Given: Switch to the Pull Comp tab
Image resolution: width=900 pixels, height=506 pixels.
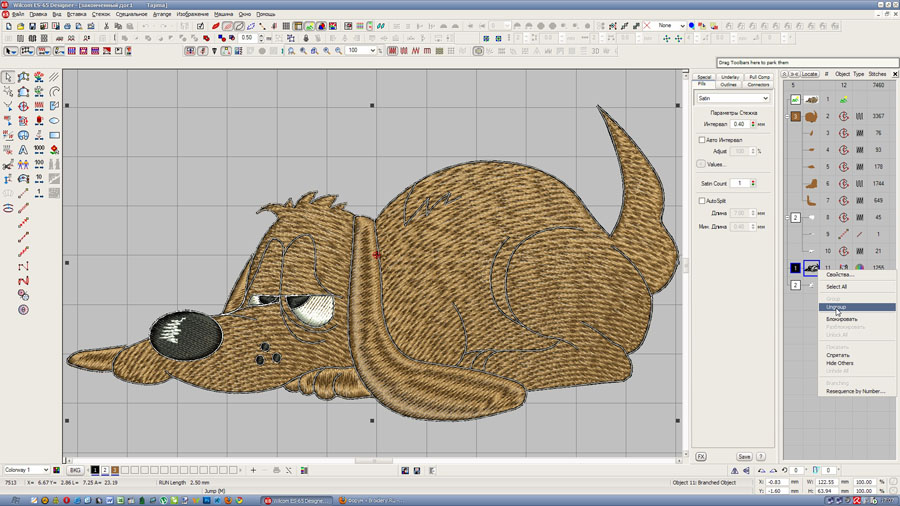Looking at the screenshot, I should pos(759,77).
